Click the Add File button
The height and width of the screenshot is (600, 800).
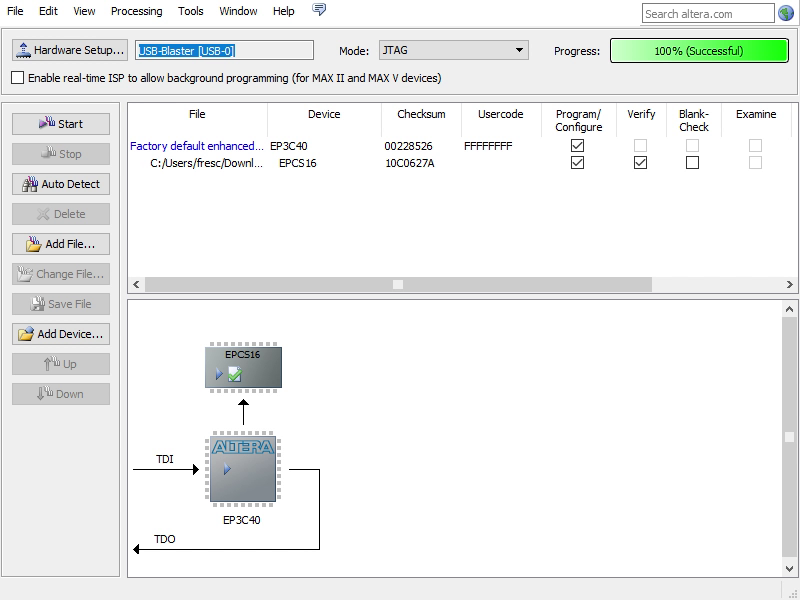(x=61, y=244)
